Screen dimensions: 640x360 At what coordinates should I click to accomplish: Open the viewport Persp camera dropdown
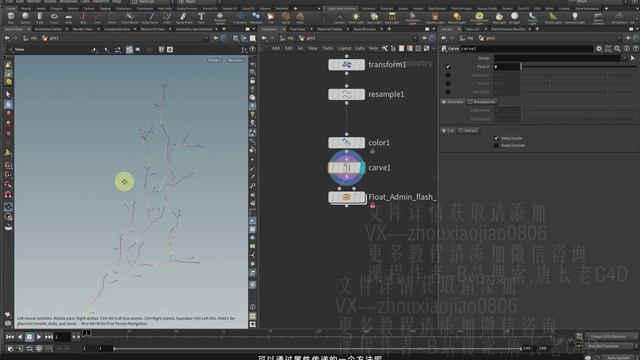[215, 60]
